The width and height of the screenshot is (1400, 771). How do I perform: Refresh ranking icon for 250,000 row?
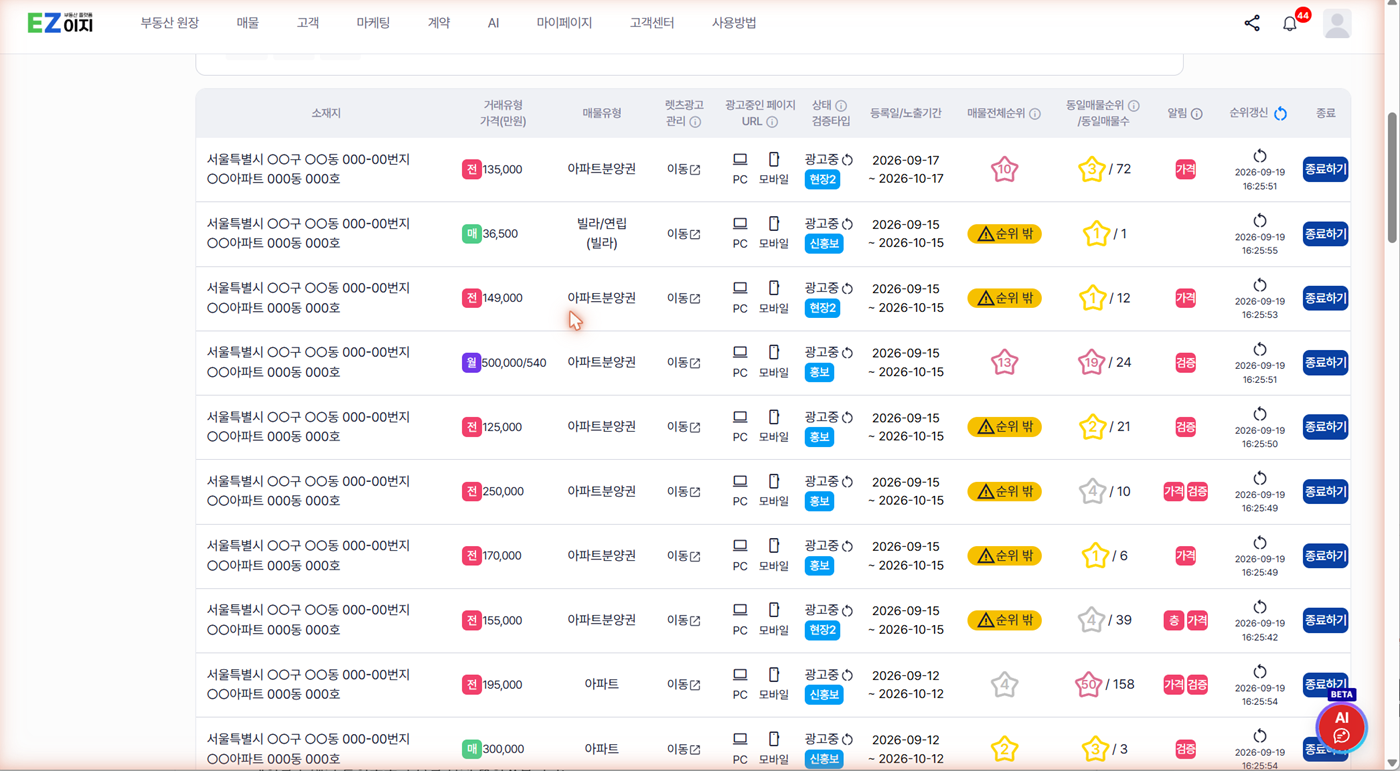[1260, 479]
